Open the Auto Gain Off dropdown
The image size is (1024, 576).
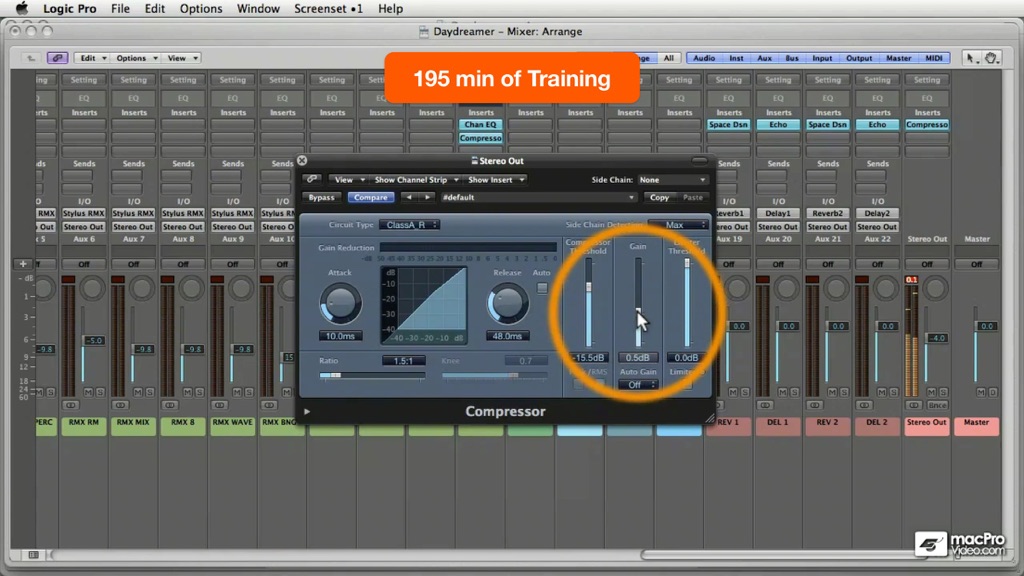pyautogui.click(x=638, y=385)
